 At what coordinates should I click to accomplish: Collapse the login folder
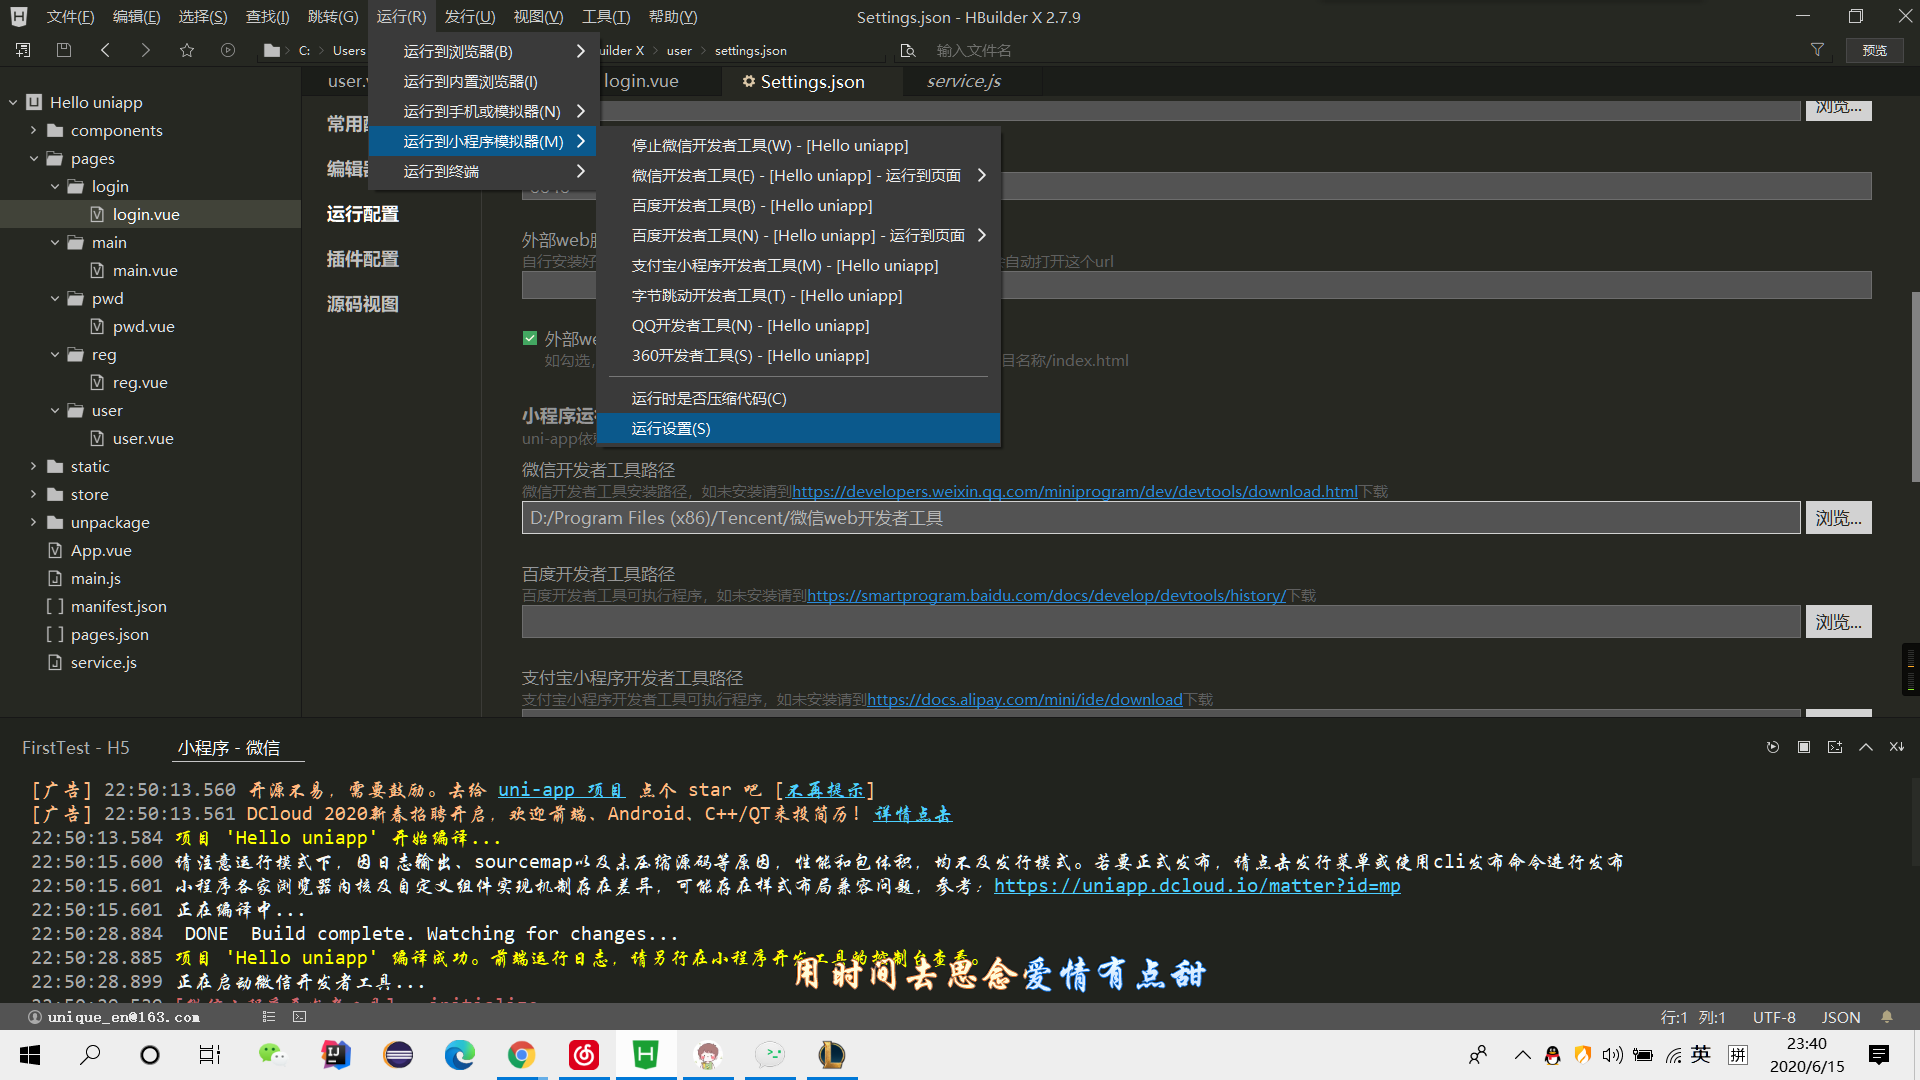tap(54, 186)
